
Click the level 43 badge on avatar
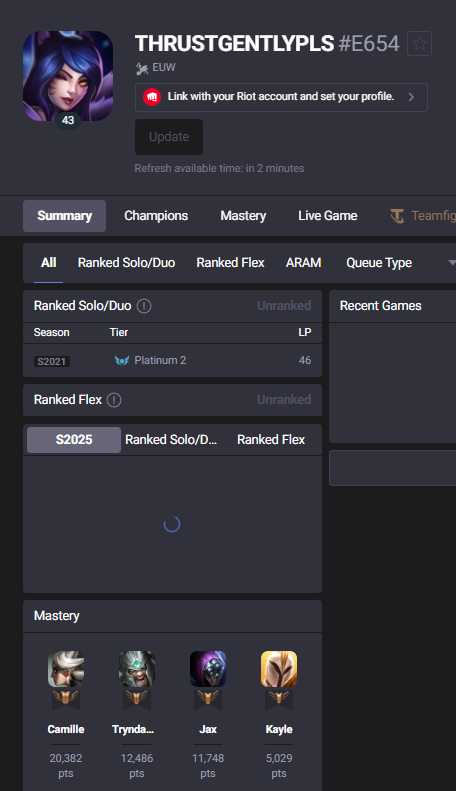pos(68,121)
